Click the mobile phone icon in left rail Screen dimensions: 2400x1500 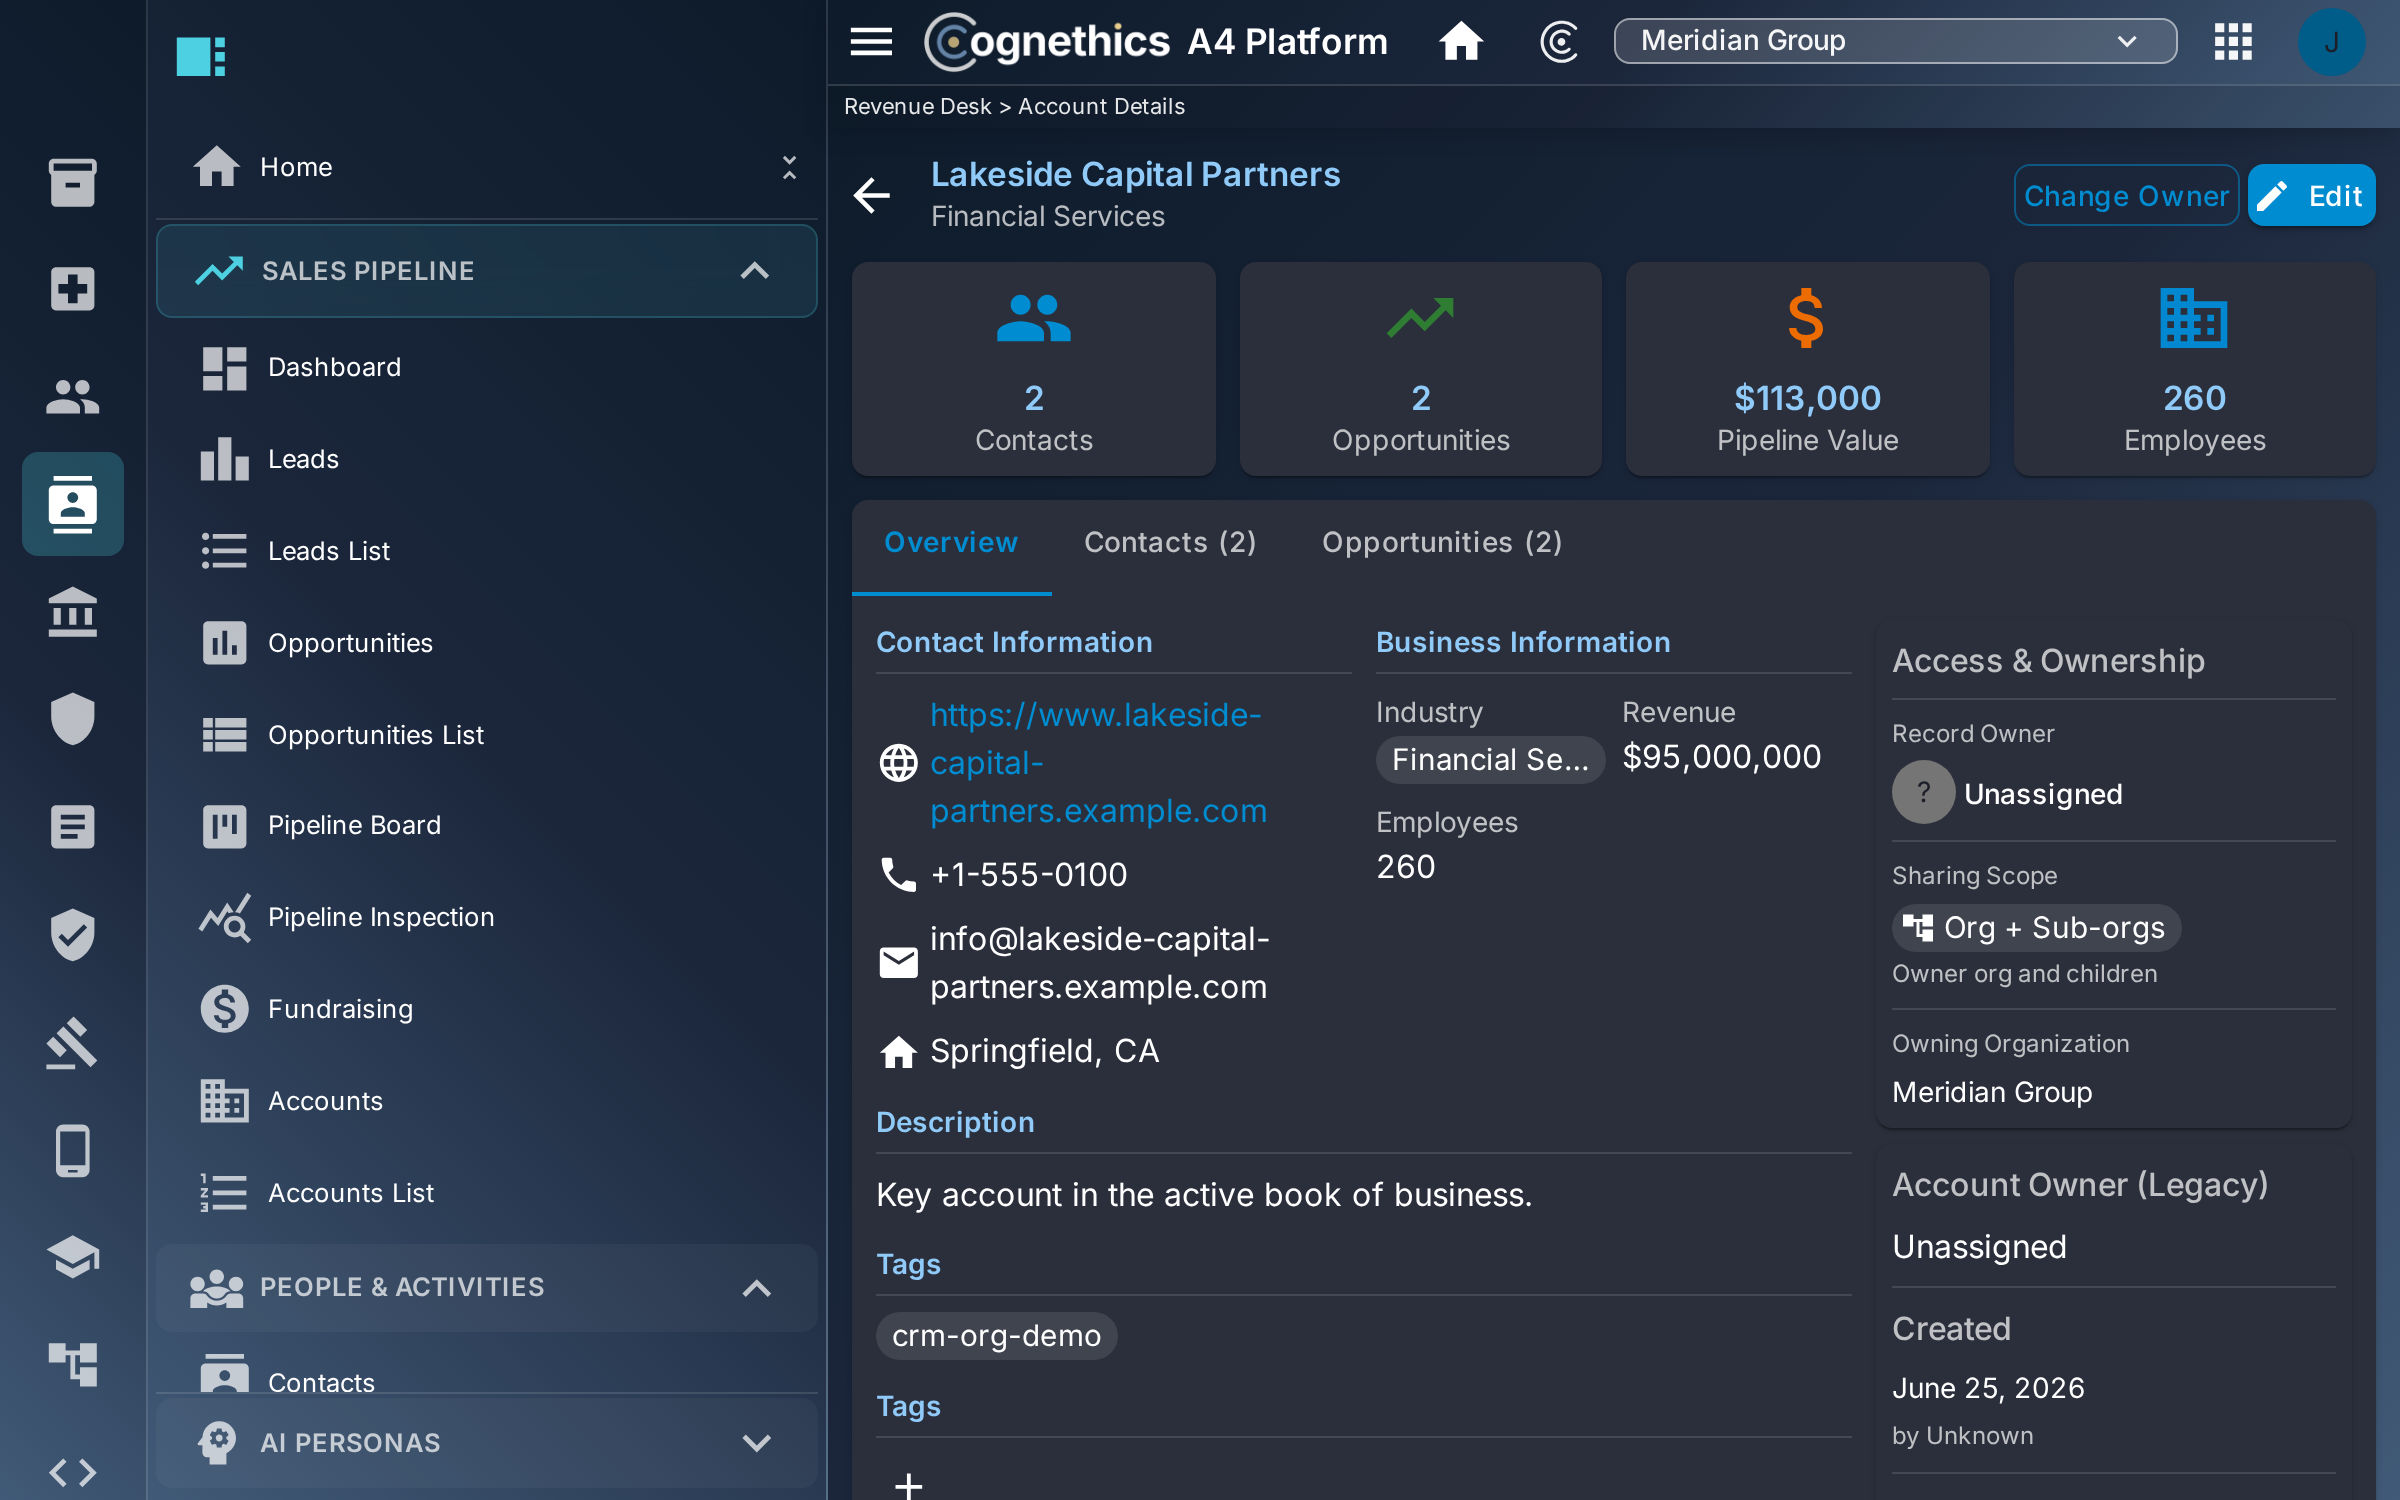click(72, 1150)
